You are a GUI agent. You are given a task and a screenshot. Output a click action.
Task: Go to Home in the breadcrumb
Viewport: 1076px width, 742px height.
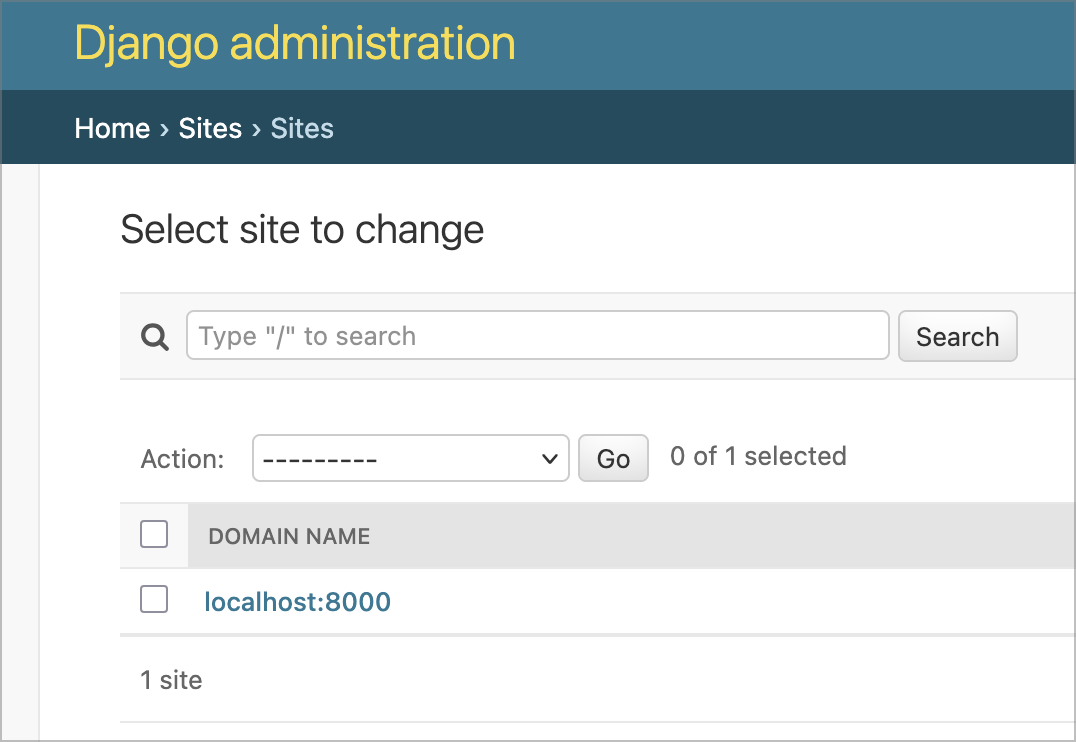click(x=112, y=128)
